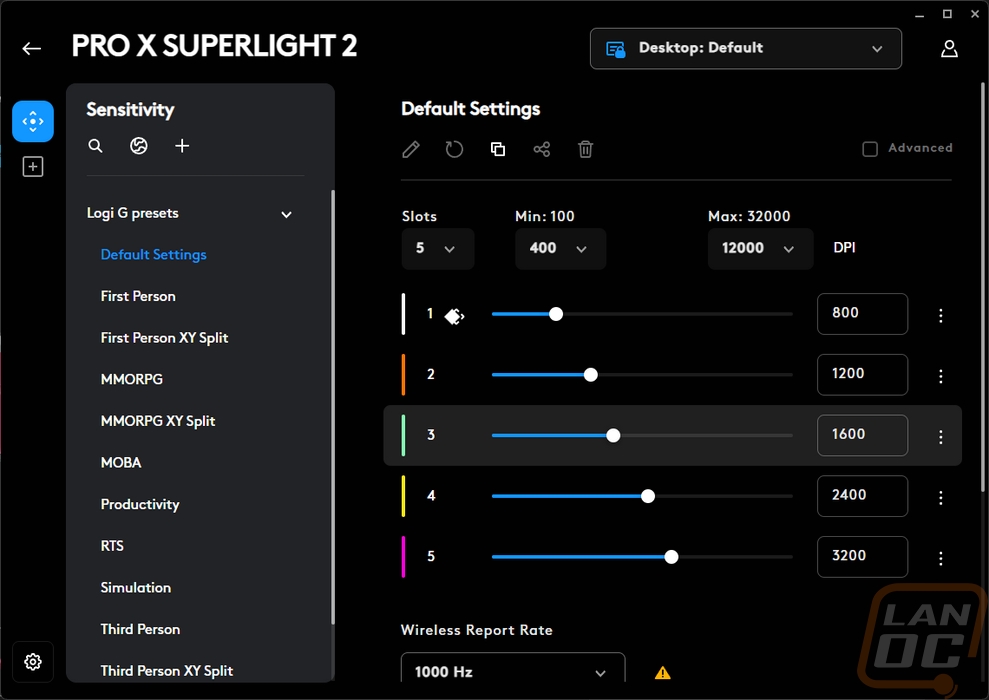989x700 pixels.
Task: Duplicate the preset with the copy icon
Action: [x=498, y=149]
